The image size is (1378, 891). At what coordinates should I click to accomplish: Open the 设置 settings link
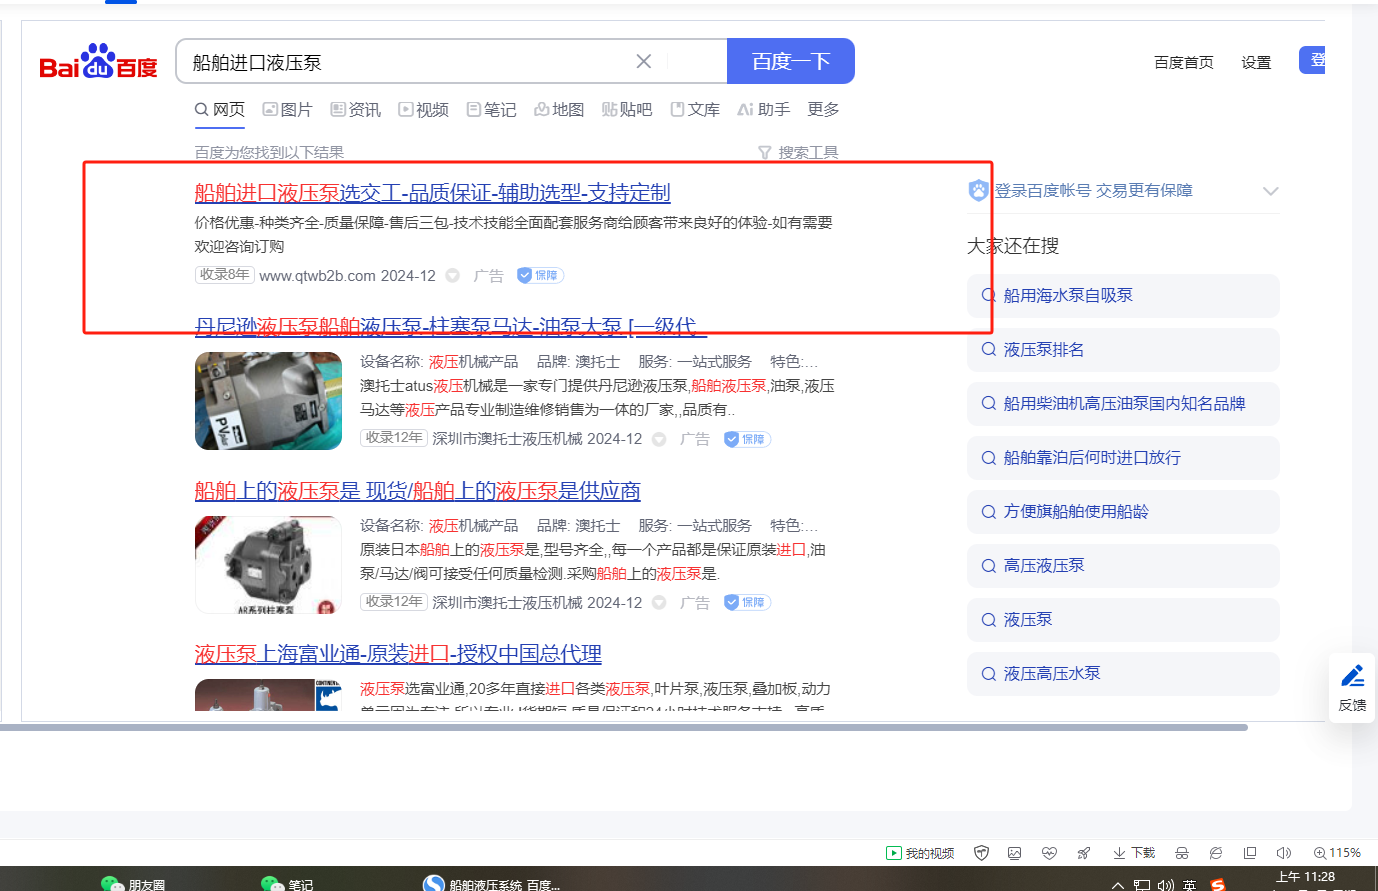[1256, 62]
